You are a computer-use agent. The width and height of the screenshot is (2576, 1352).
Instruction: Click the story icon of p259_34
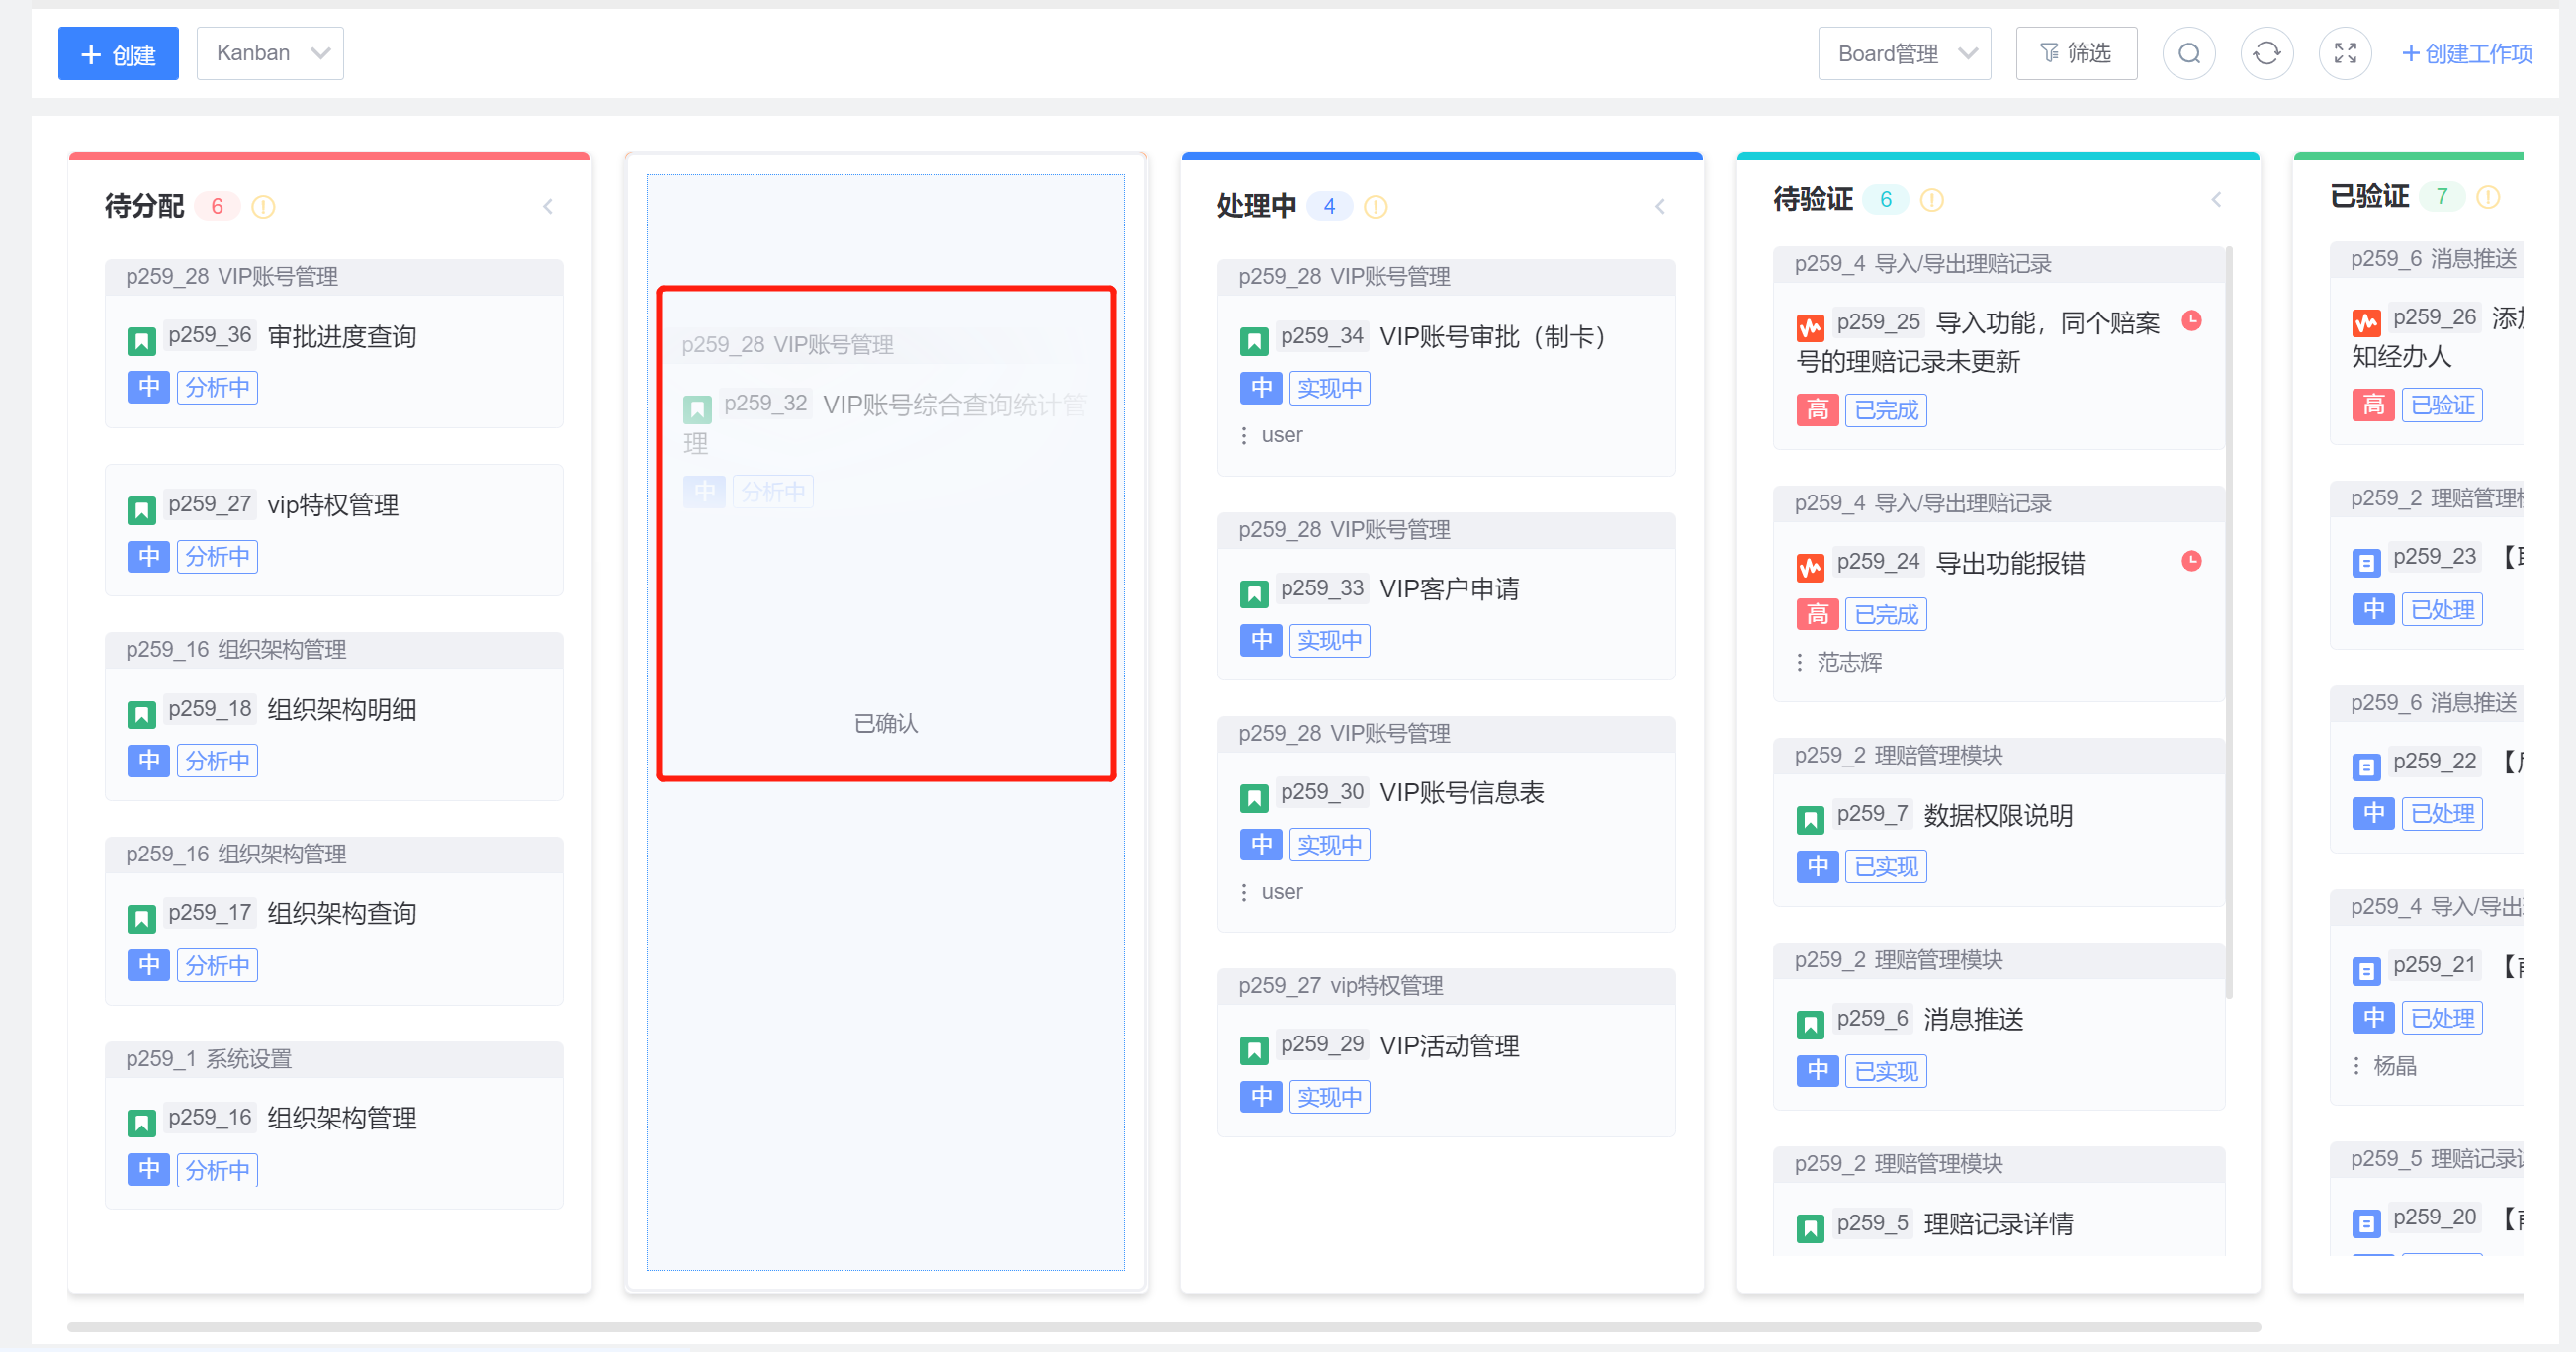pos(1254,341)
